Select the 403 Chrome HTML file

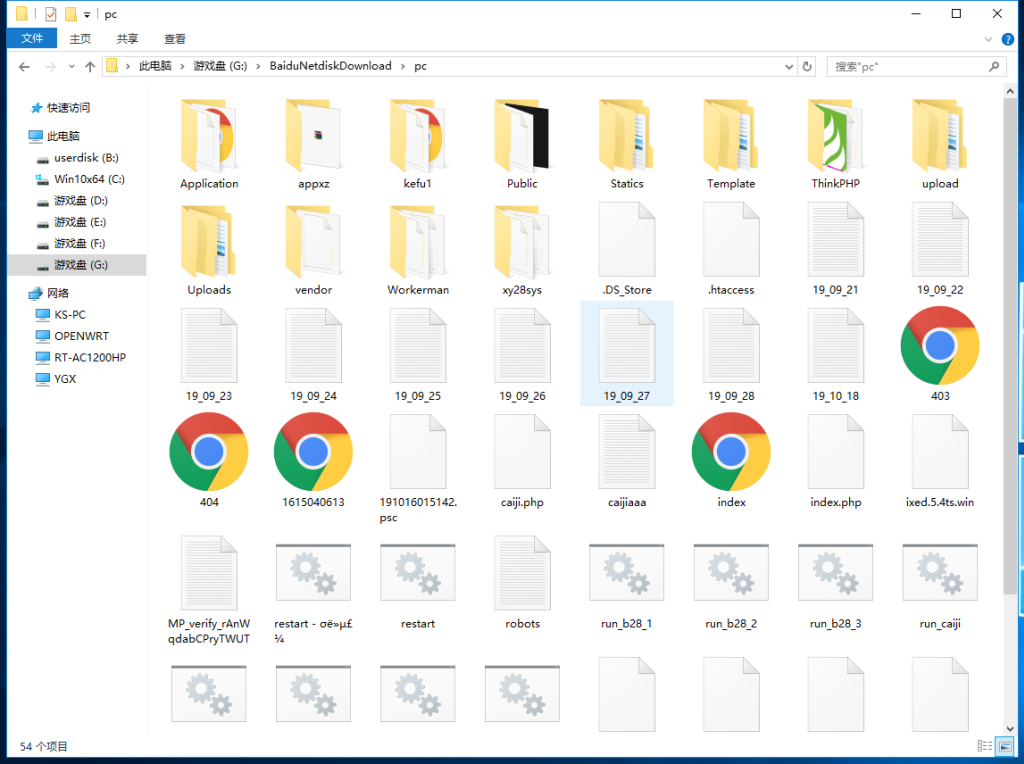[x=940, y=356]
